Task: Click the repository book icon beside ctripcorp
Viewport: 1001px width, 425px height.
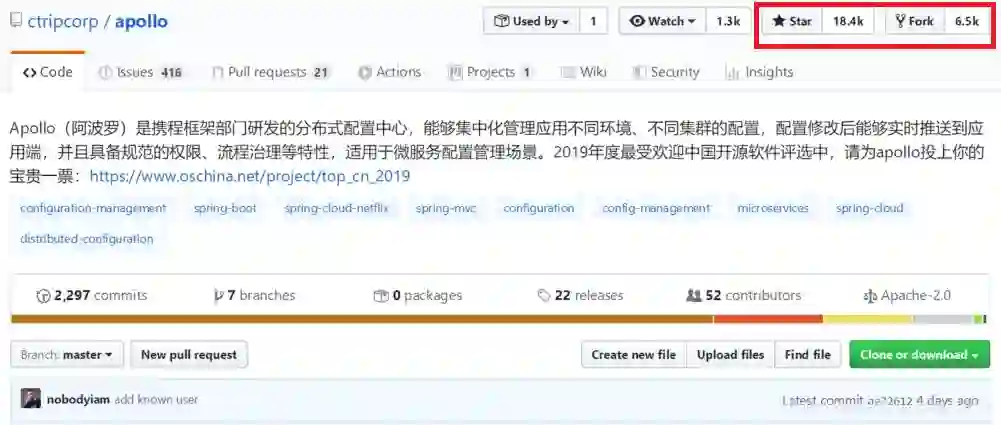Action: click(x=16, y=21)
